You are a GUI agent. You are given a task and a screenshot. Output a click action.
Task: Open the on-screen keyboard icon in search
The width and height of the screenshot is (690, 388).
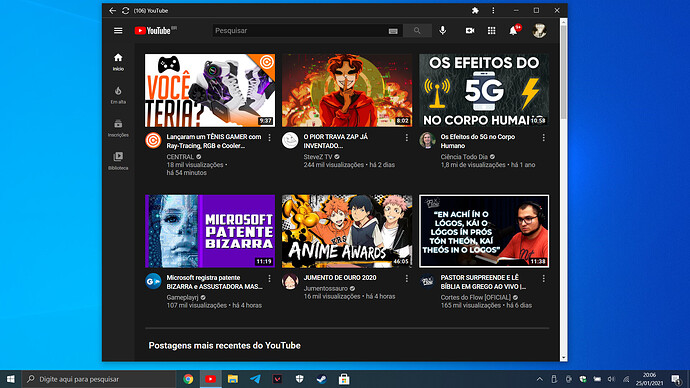(x=393, y=31)
